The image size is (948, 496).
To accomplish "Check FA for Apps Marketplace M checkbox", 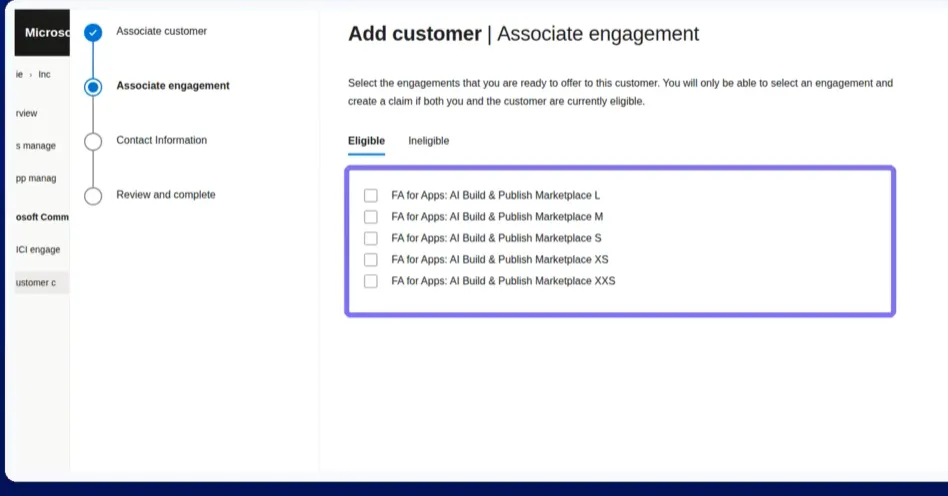I will click(x=371, y=217).
